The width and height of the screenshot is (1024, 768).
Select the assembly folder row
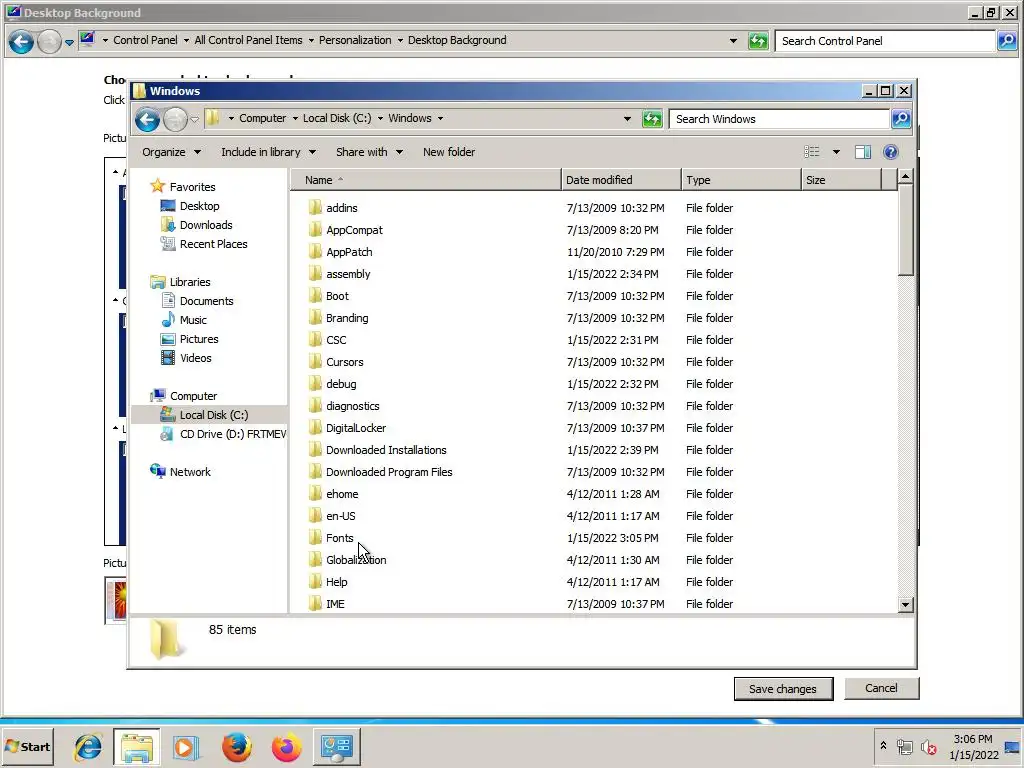tap(594, 274)
